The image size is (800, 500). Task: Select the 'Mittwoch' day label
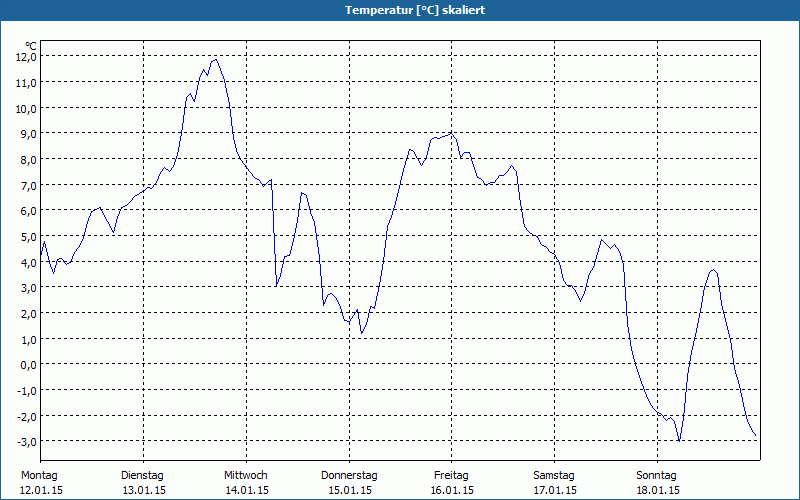[246, 476]
